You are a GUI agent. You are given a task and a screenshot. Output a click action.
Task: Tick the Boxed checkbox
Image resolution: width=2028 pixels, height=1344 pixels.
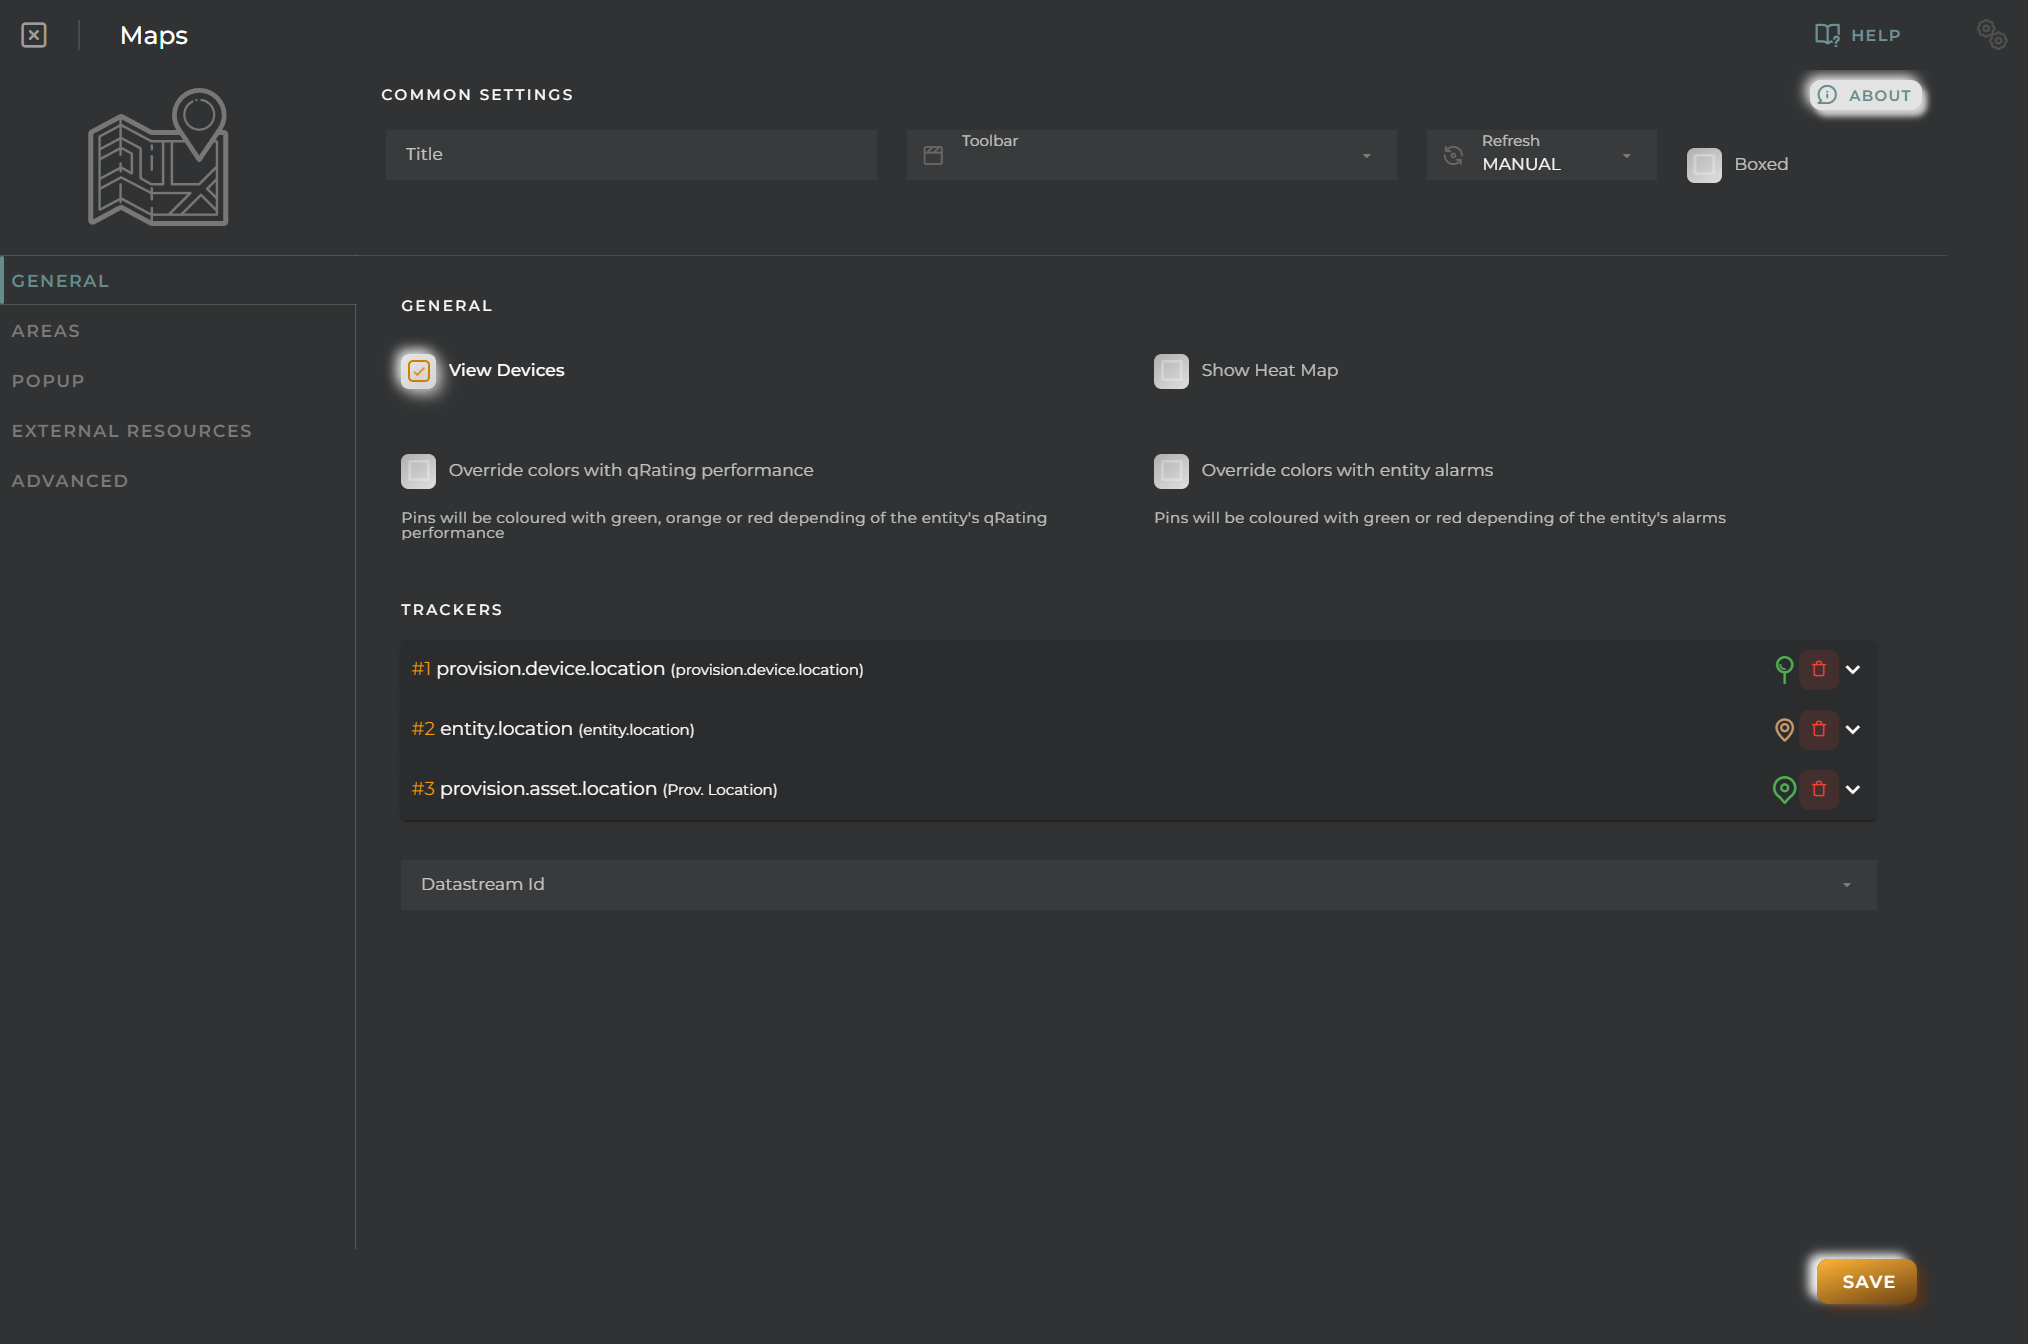tap(1704, 165)
